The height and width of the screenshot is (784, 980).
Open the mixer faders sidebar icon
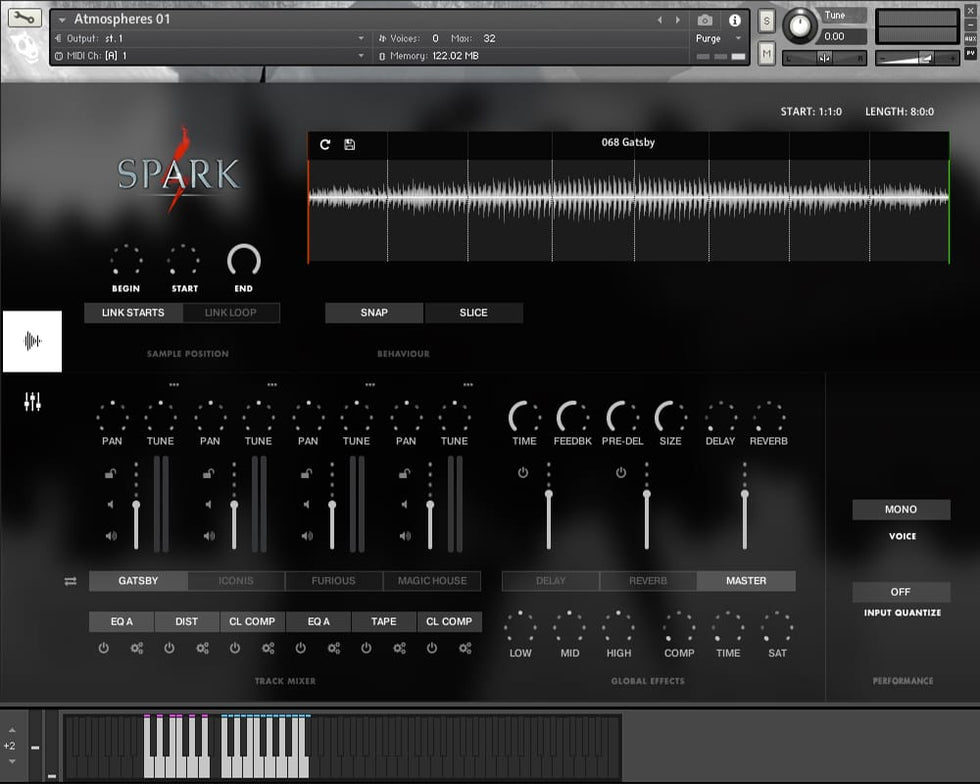(x=33, y=402)
